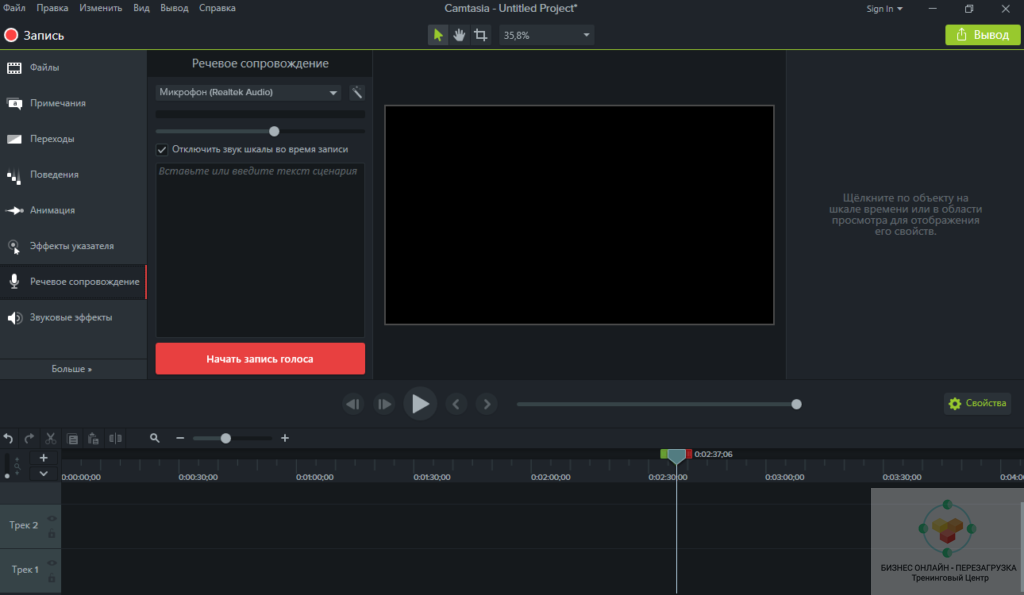
Task: Click the green Вывод export button
Action: (x=983, y=35)
